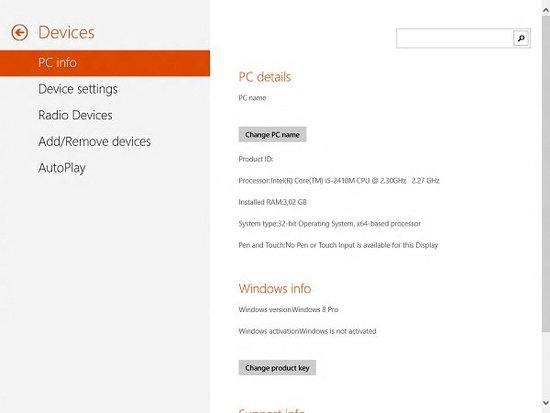Click the Devices heading title
Screen dimensions: 550x413
coord(66,33)
